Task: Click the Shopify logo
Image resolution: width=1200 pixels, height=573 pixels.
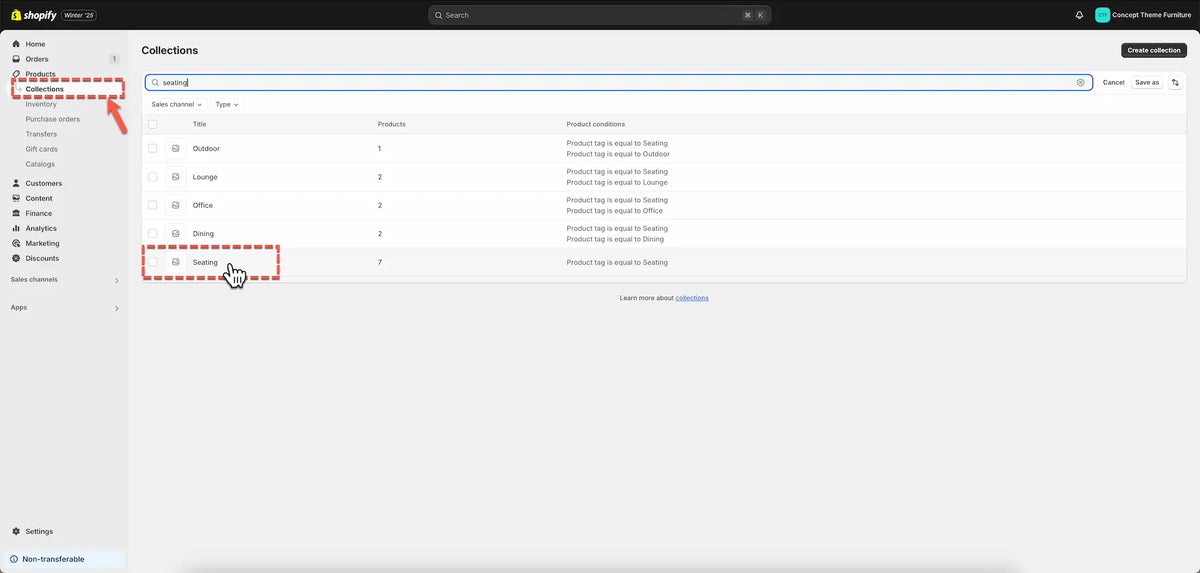Action: (34, 15)
